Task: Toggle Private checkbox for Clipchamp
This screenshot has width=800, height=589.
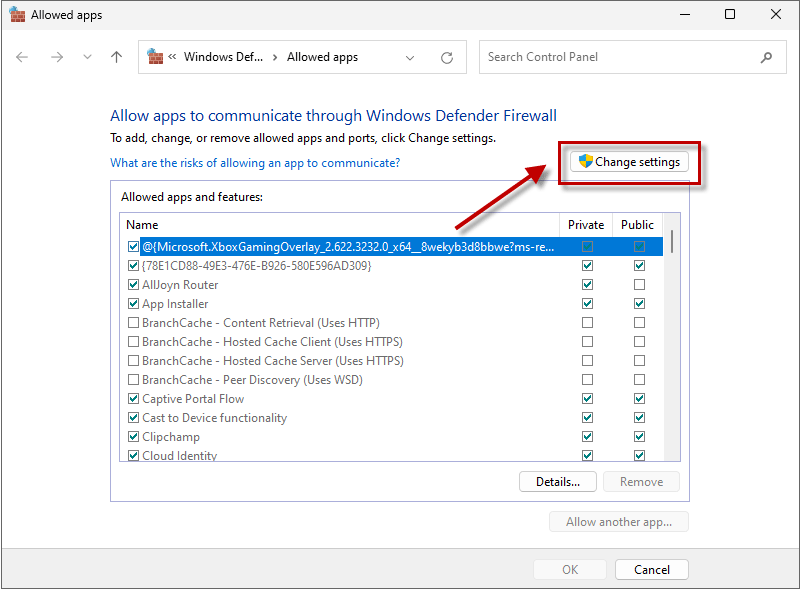Action: coord(587,437)
